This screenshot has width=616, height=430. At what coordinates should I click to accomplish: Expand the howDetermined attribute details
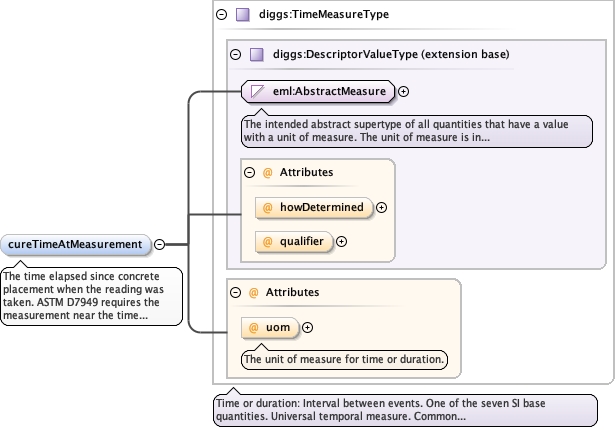click(381, 207)
